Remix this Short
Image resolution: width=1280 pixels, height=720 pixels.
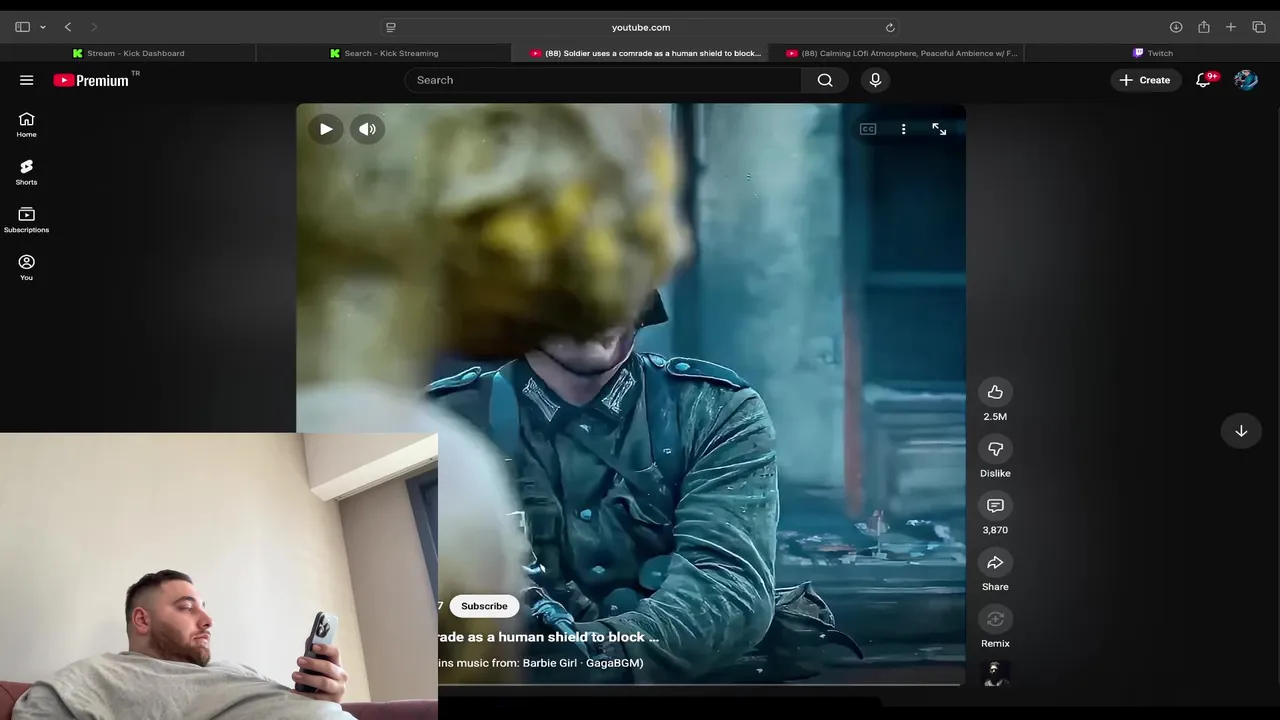point(995,620)
